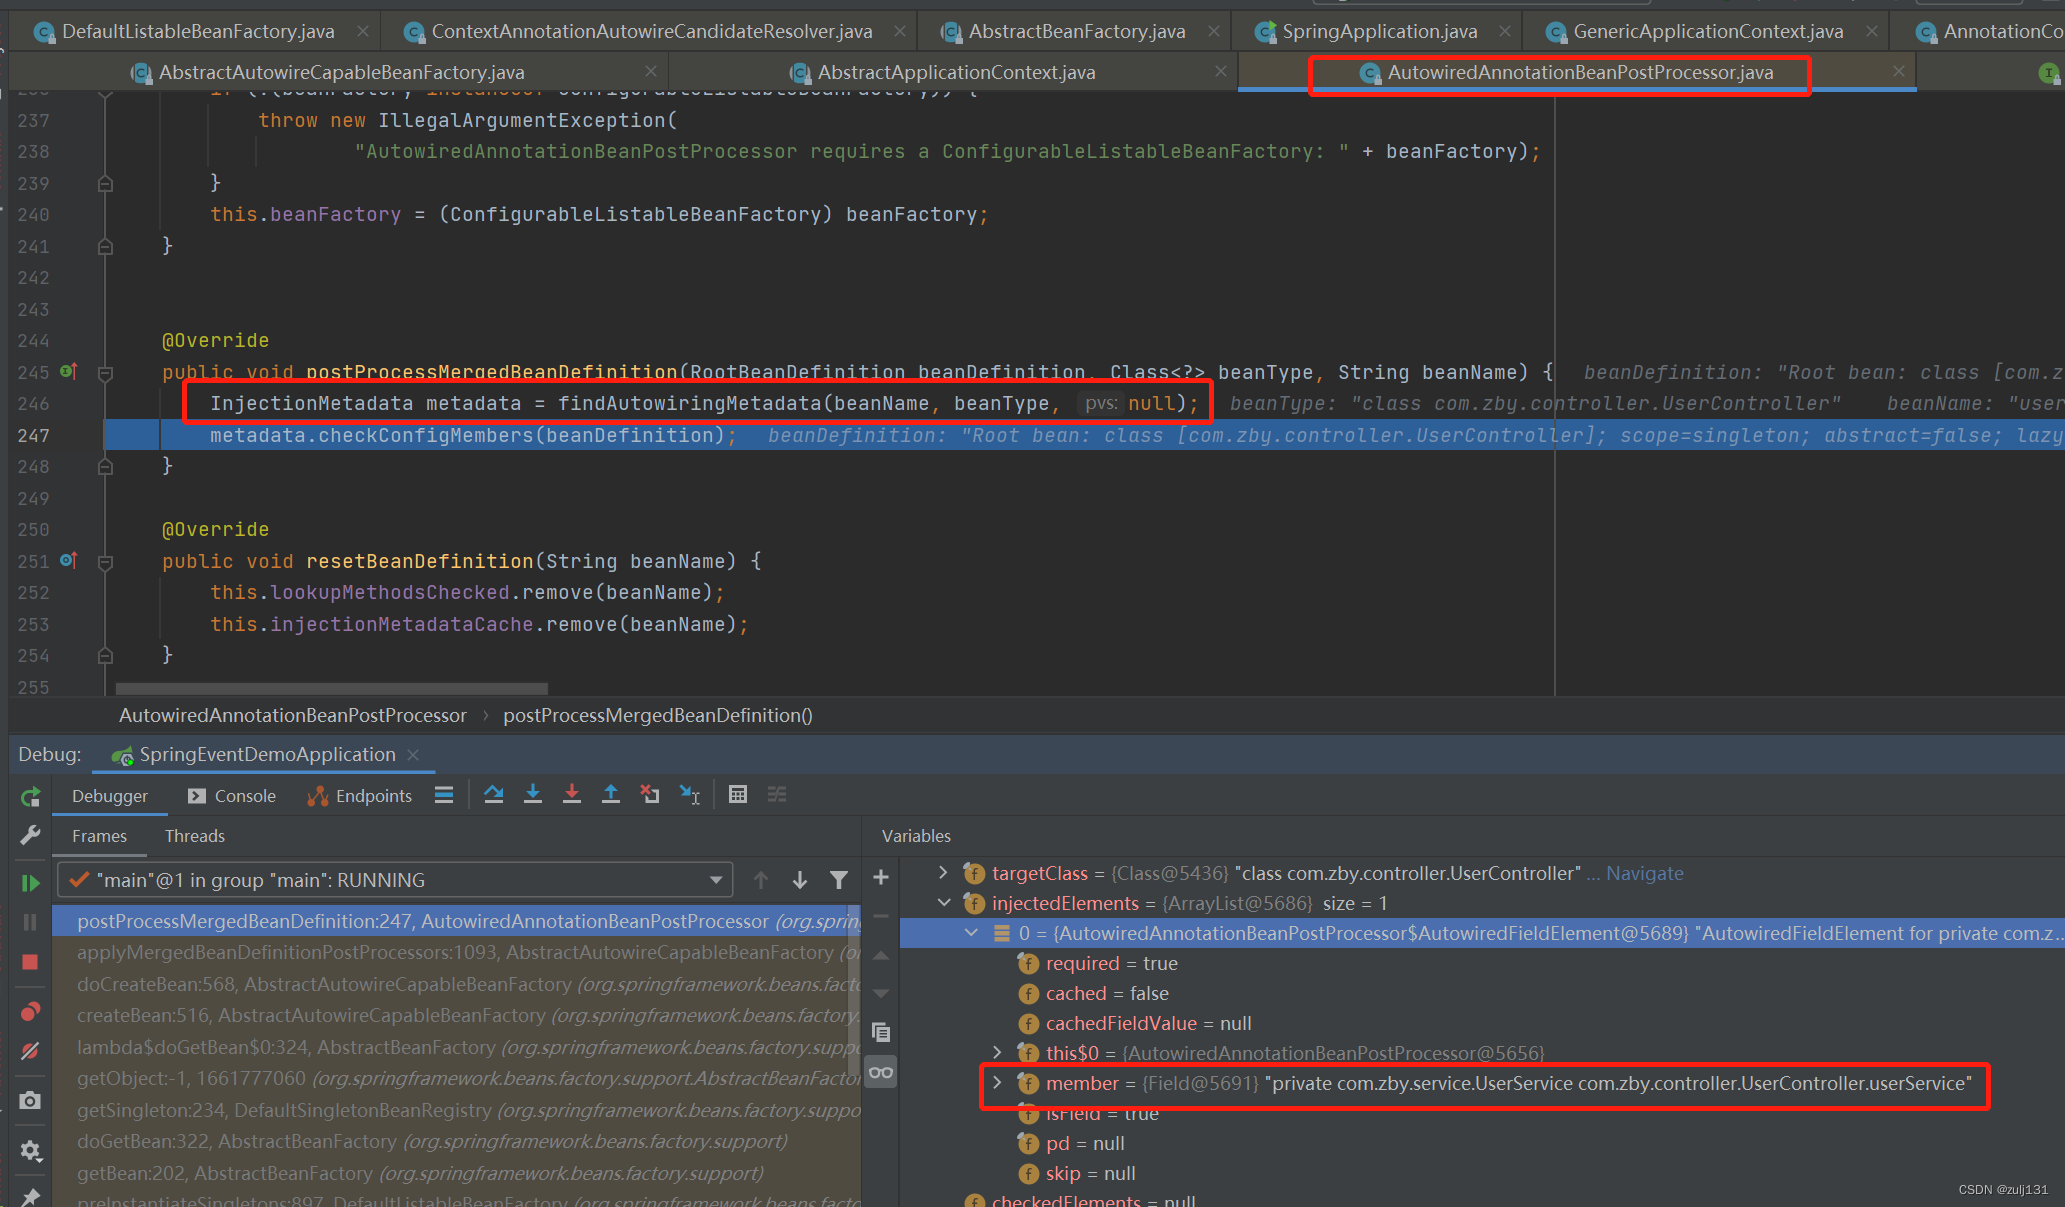Click the Debugger tab
2065x1207 pixels.
(x=109, y=796)
